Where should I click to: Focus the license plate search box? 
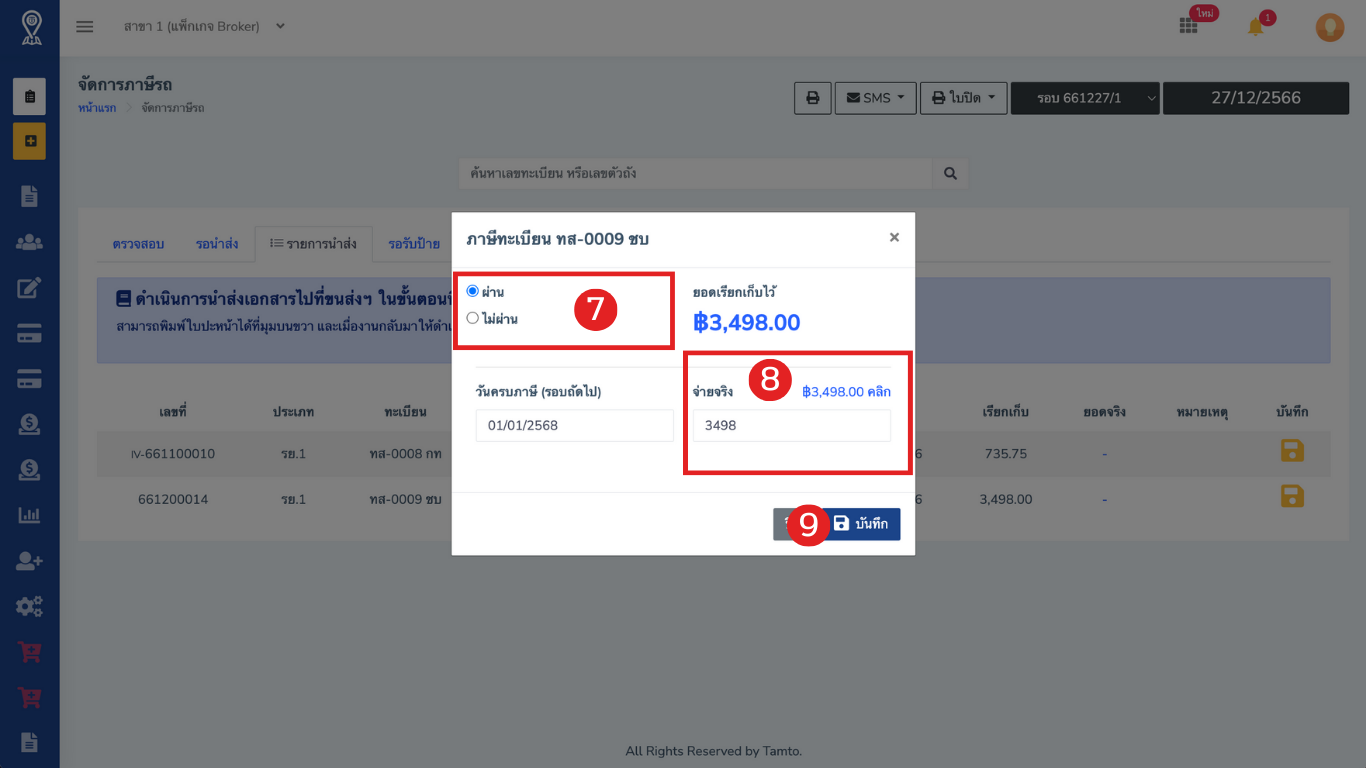tap(696, 173)
